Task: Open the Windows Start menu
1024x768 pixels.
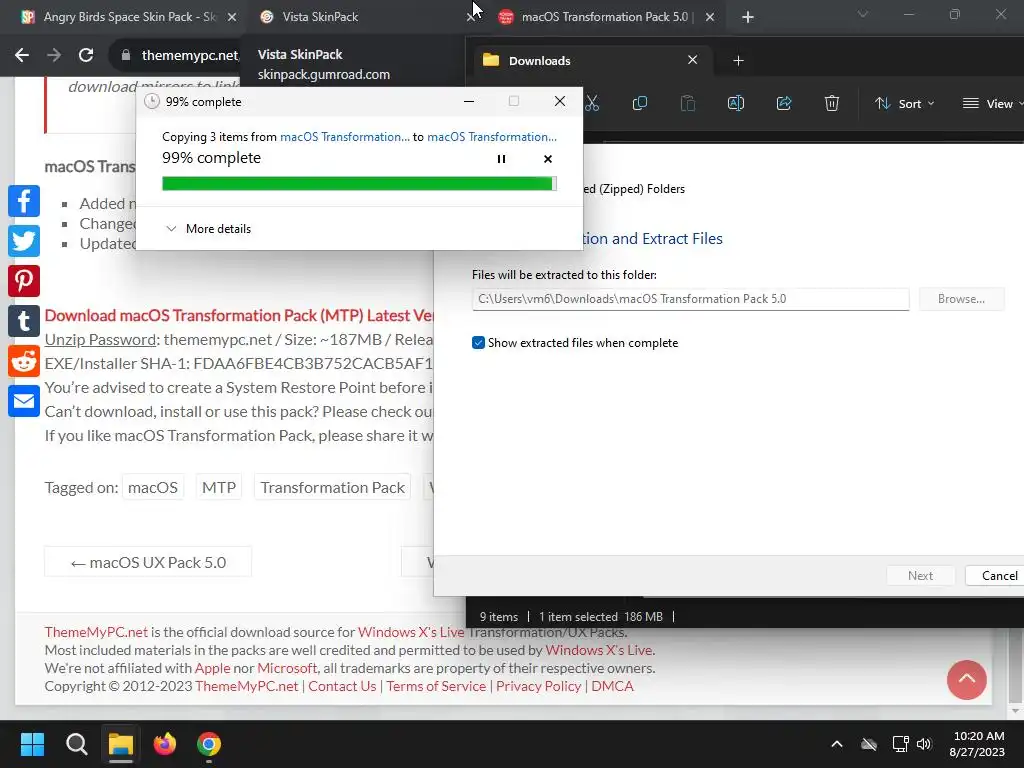Action: coord(32,744)
